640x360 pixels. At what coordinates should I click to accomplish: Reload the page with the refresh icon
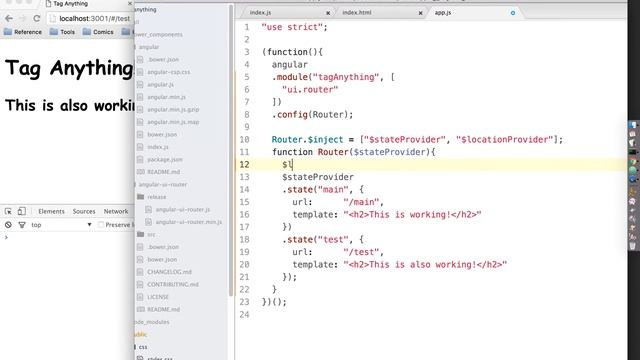(x=37, y=18)
